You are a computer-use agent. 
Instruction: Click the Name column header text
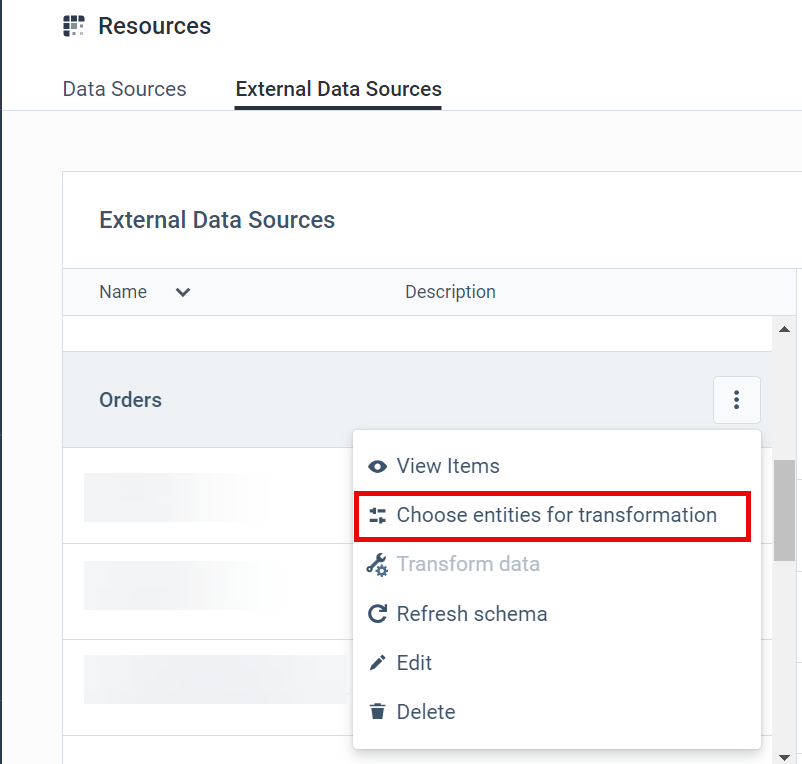click(123, 292)
